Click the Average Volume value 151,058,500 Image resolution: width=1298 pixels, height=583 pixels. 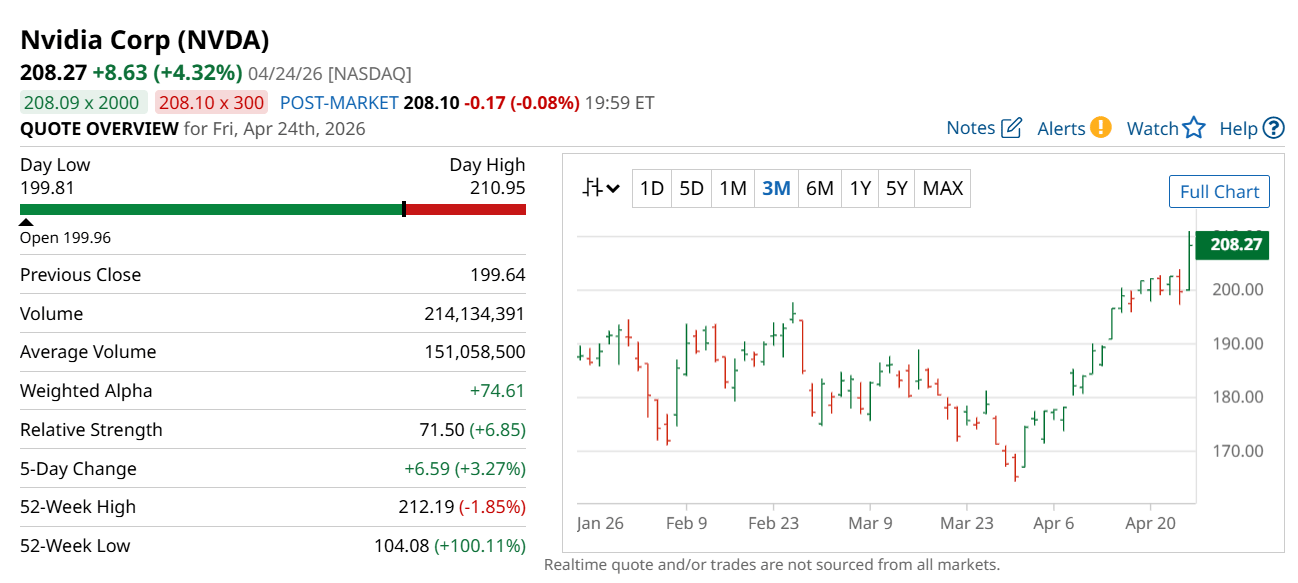point(475,352)
